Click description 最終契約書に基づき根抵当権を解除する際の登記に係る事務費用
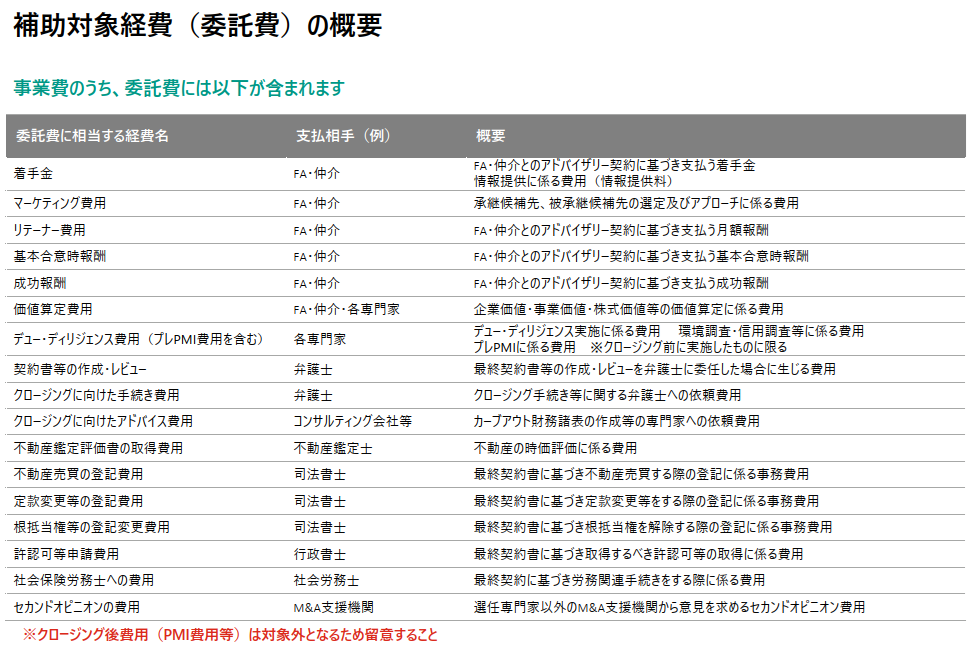Viewport: 980px width, 651px height. (653, 528)
